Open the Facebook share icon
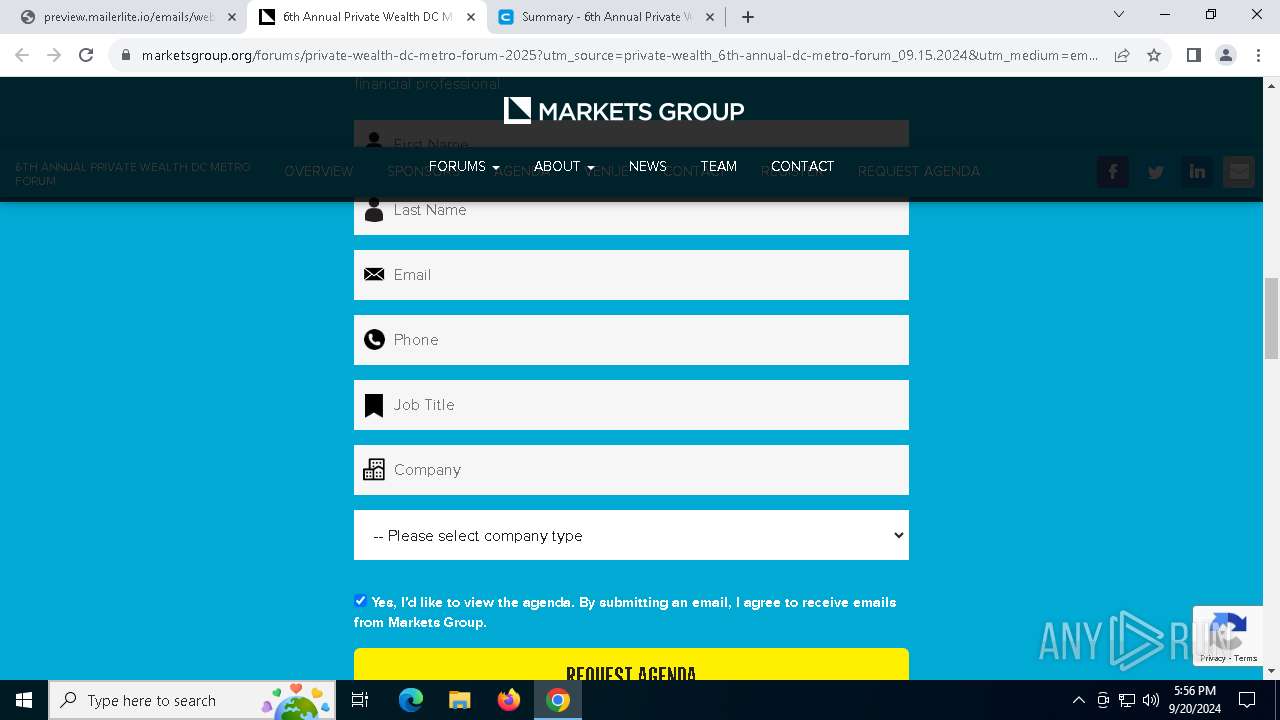Viewport: 1280px width, 720px height. pos(1113,172)
